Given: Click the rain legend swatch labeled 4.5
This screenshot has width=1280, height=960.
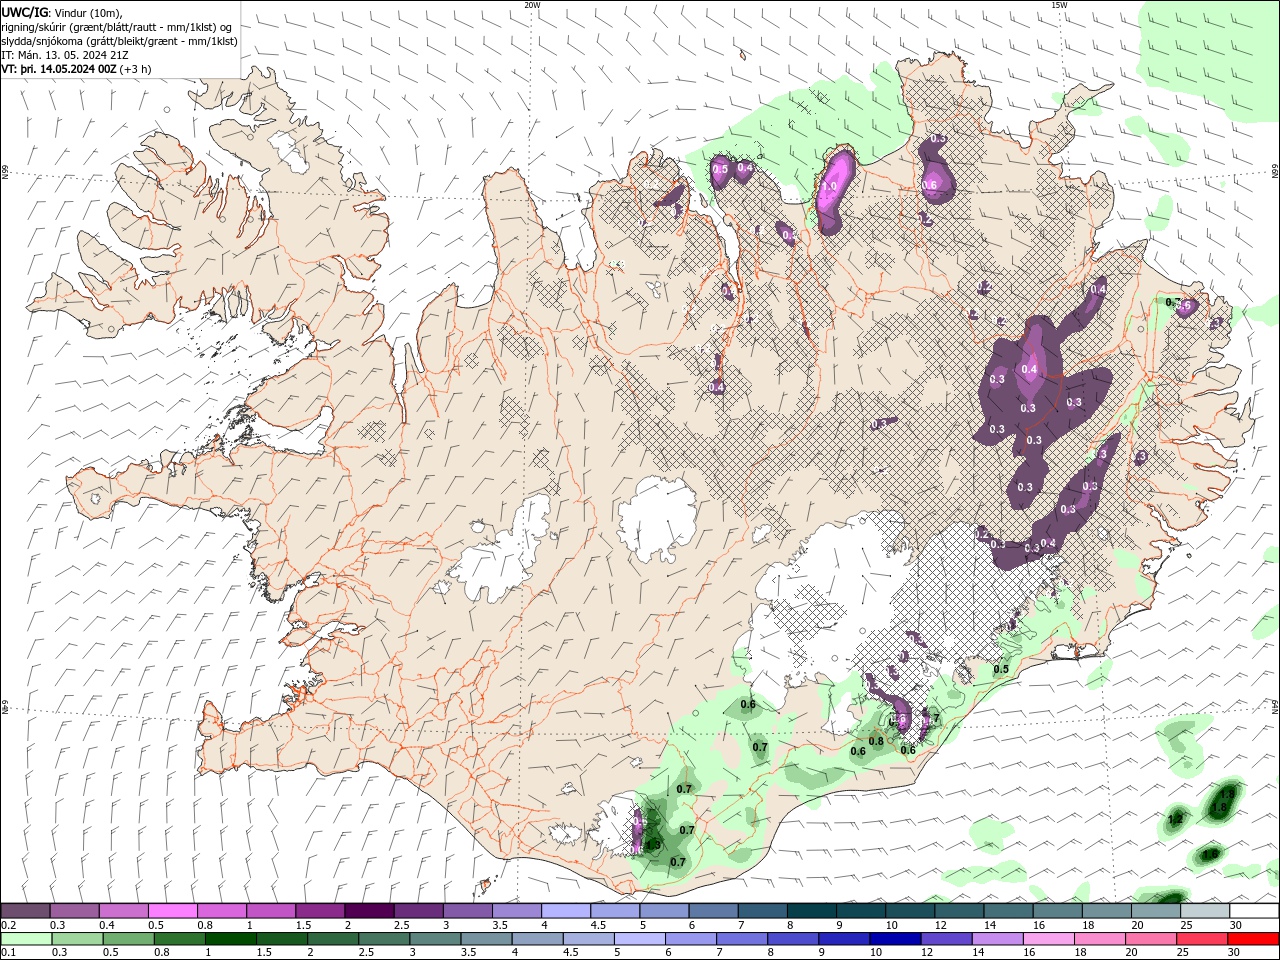Looking at the screenshot, I should 588,939.
